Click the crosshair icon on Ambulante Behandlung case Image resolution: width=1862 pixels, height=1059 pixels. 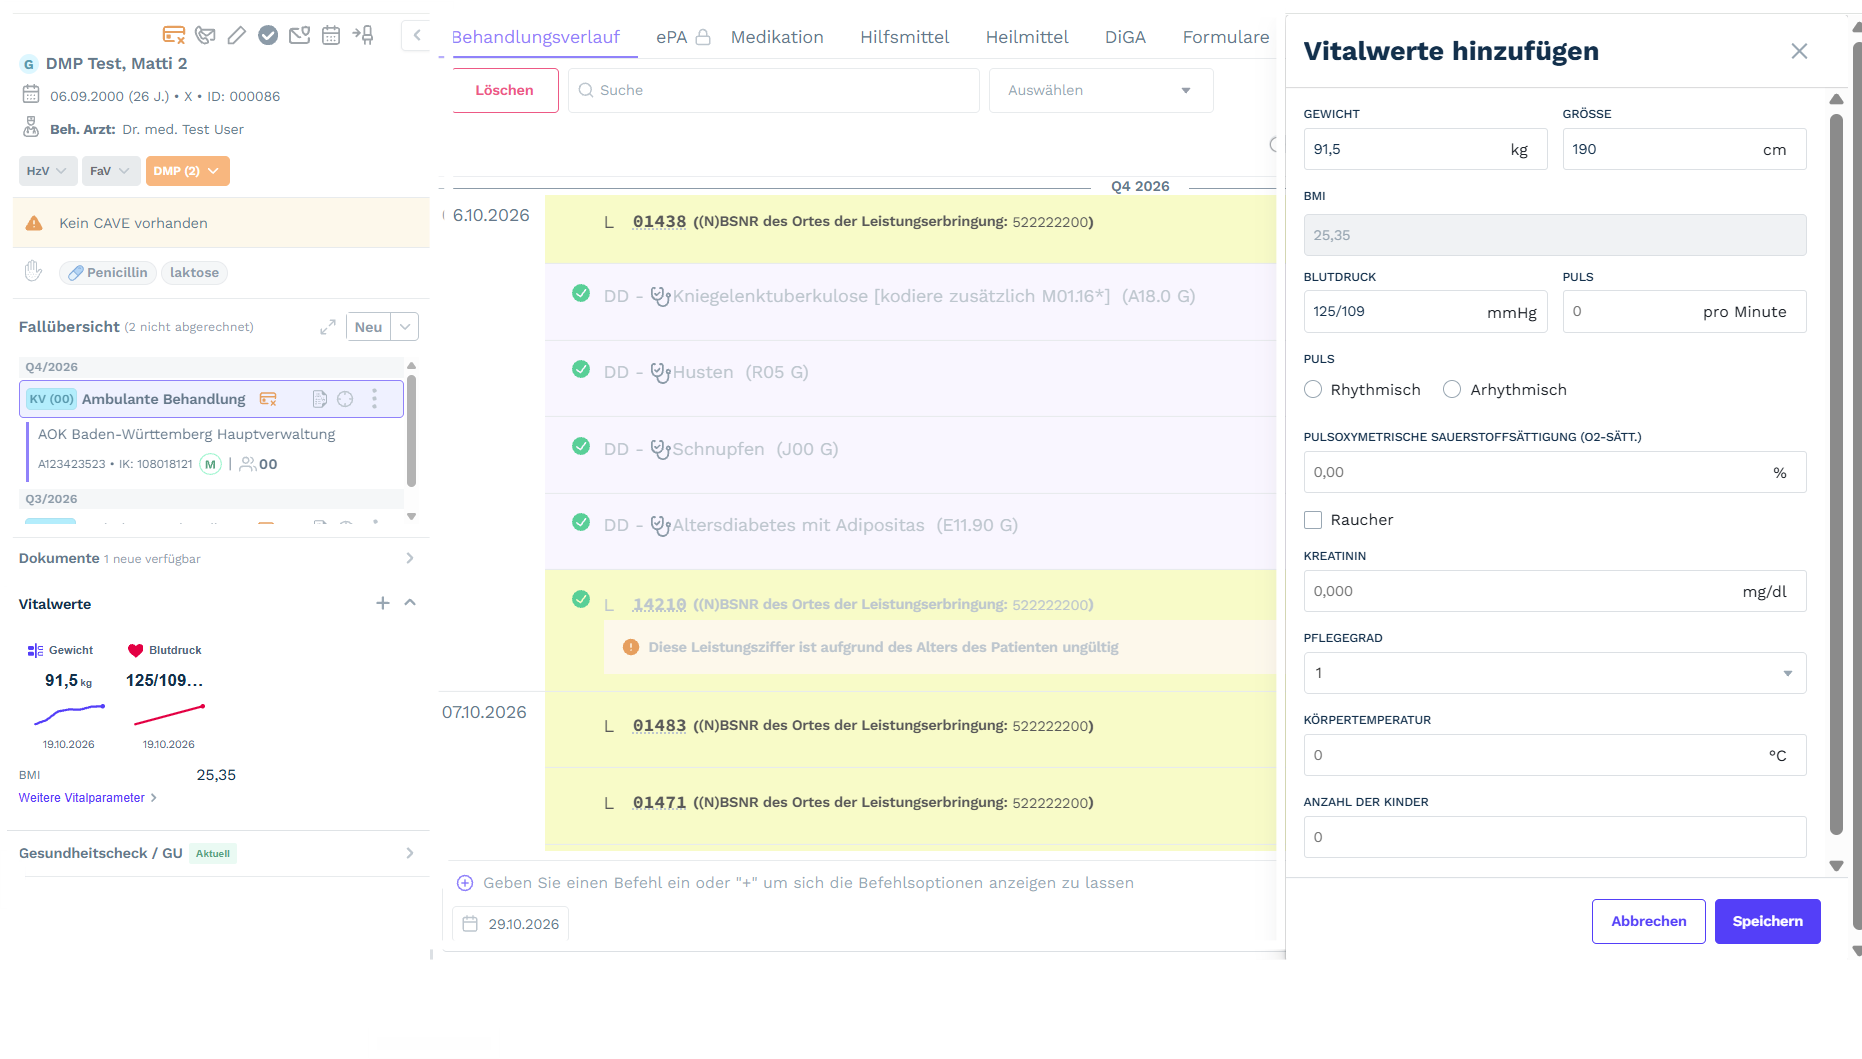point(345,399)
